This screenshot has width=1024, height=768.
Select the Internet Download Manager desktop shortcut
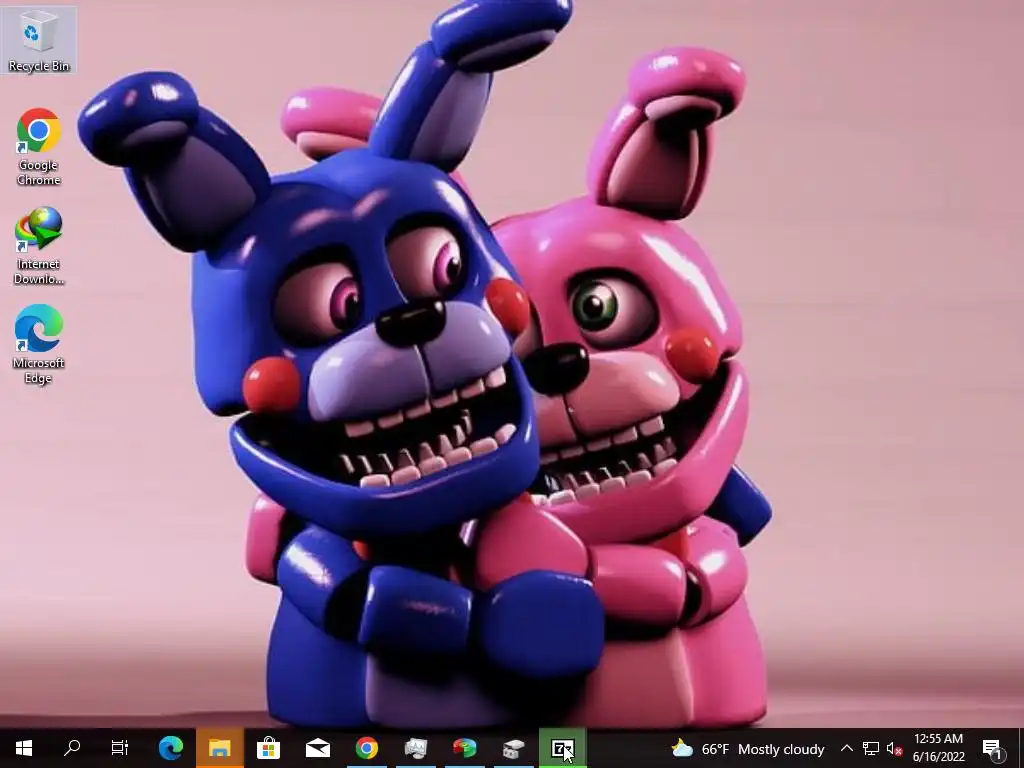tap(39, 246)
